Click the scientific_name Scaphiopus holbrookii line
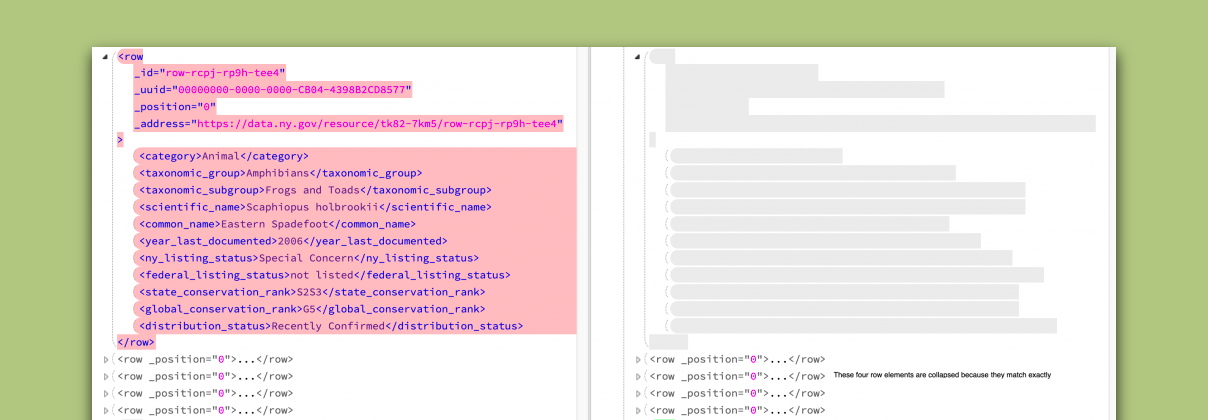Image resolution: width=1208 pixels, height=420 pixels. coord(315,208)
